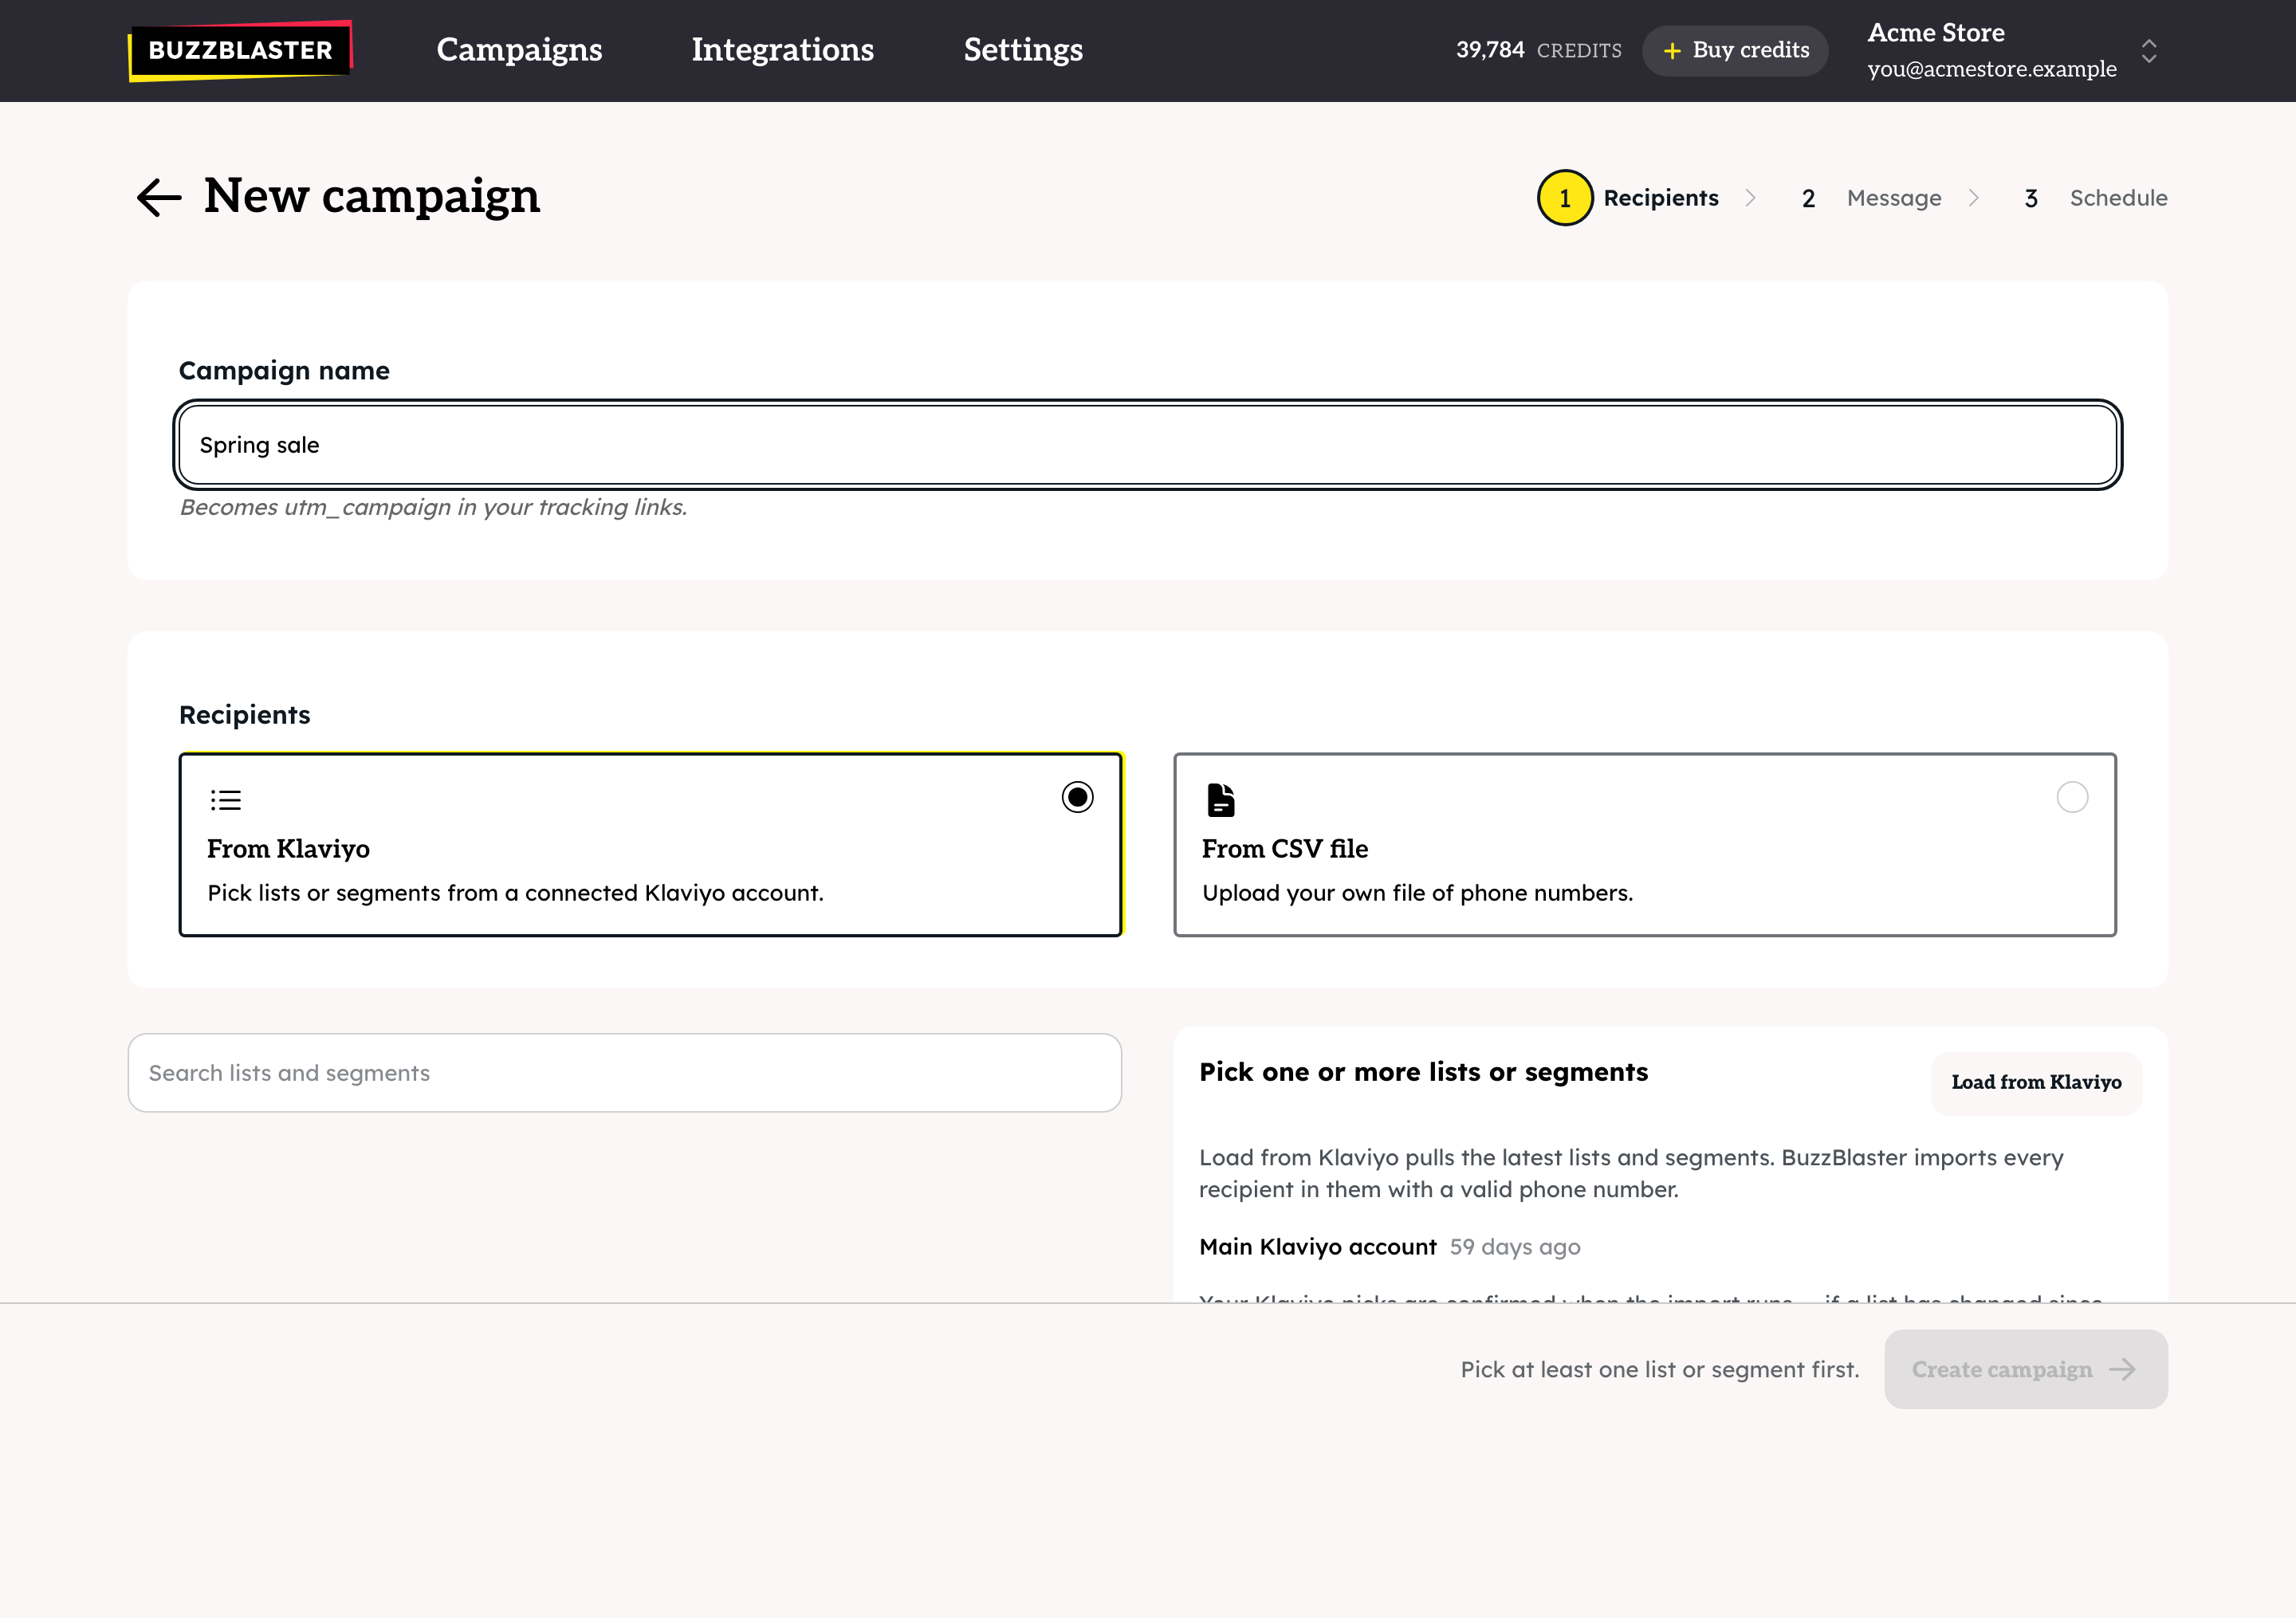Click the Create campaign button
Image resolution: width=2296 pixels, height=1618 pixels.
pyautogui.click(x=2026, y=1369)
